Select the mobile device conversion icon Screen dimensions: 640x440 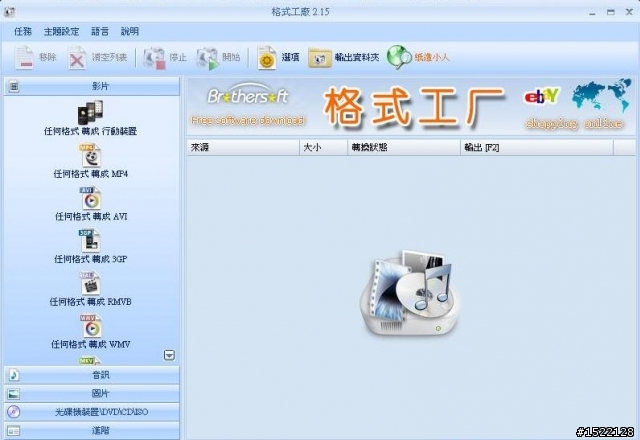pyautogui.click(x=91, y=112)
